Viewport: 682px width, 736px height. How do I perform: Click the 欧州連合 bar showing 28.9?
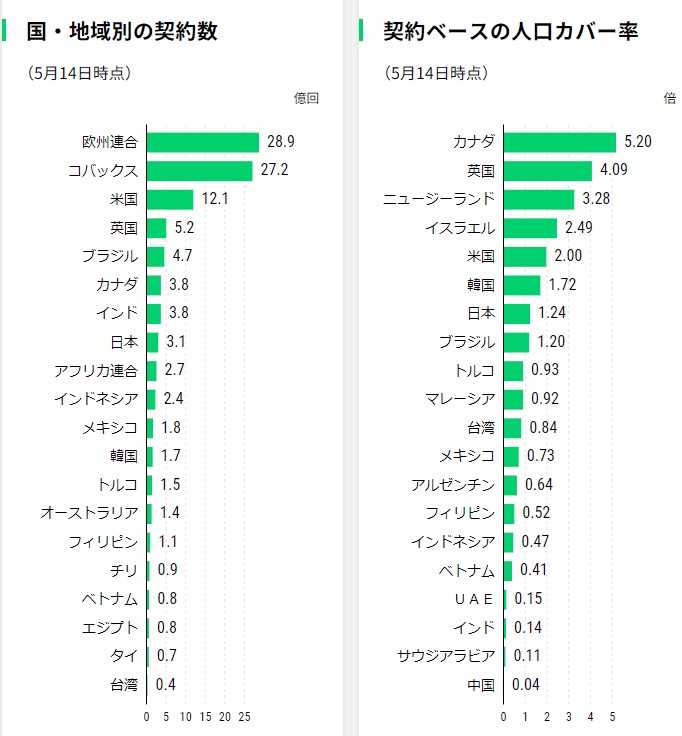click(x=203, y=142)
